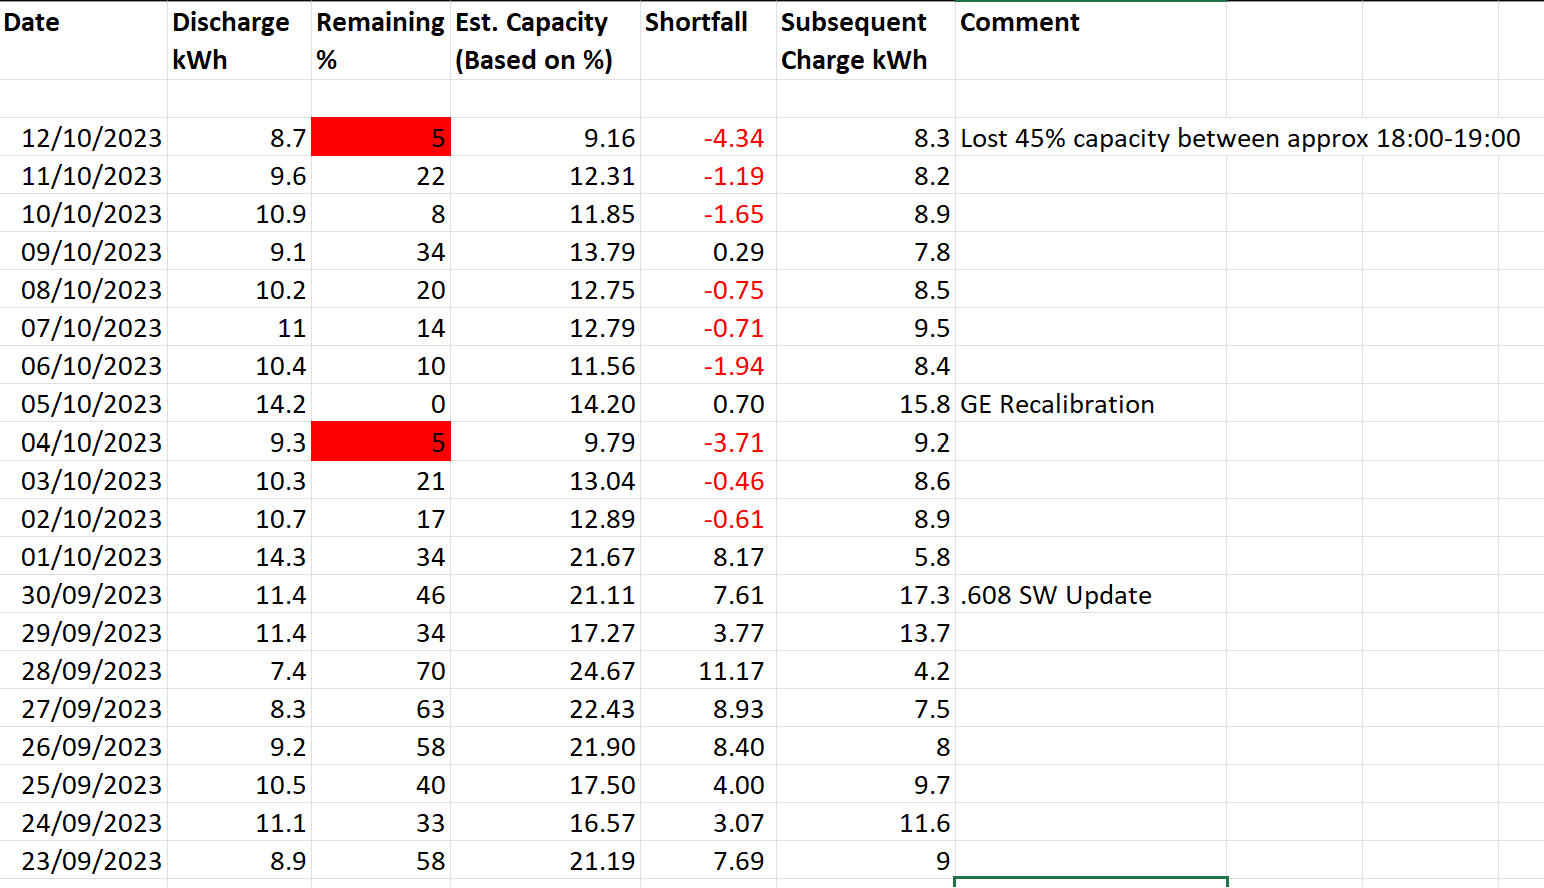
Task: Select the date cell 28/09/2023
Action: coord(84,671)
